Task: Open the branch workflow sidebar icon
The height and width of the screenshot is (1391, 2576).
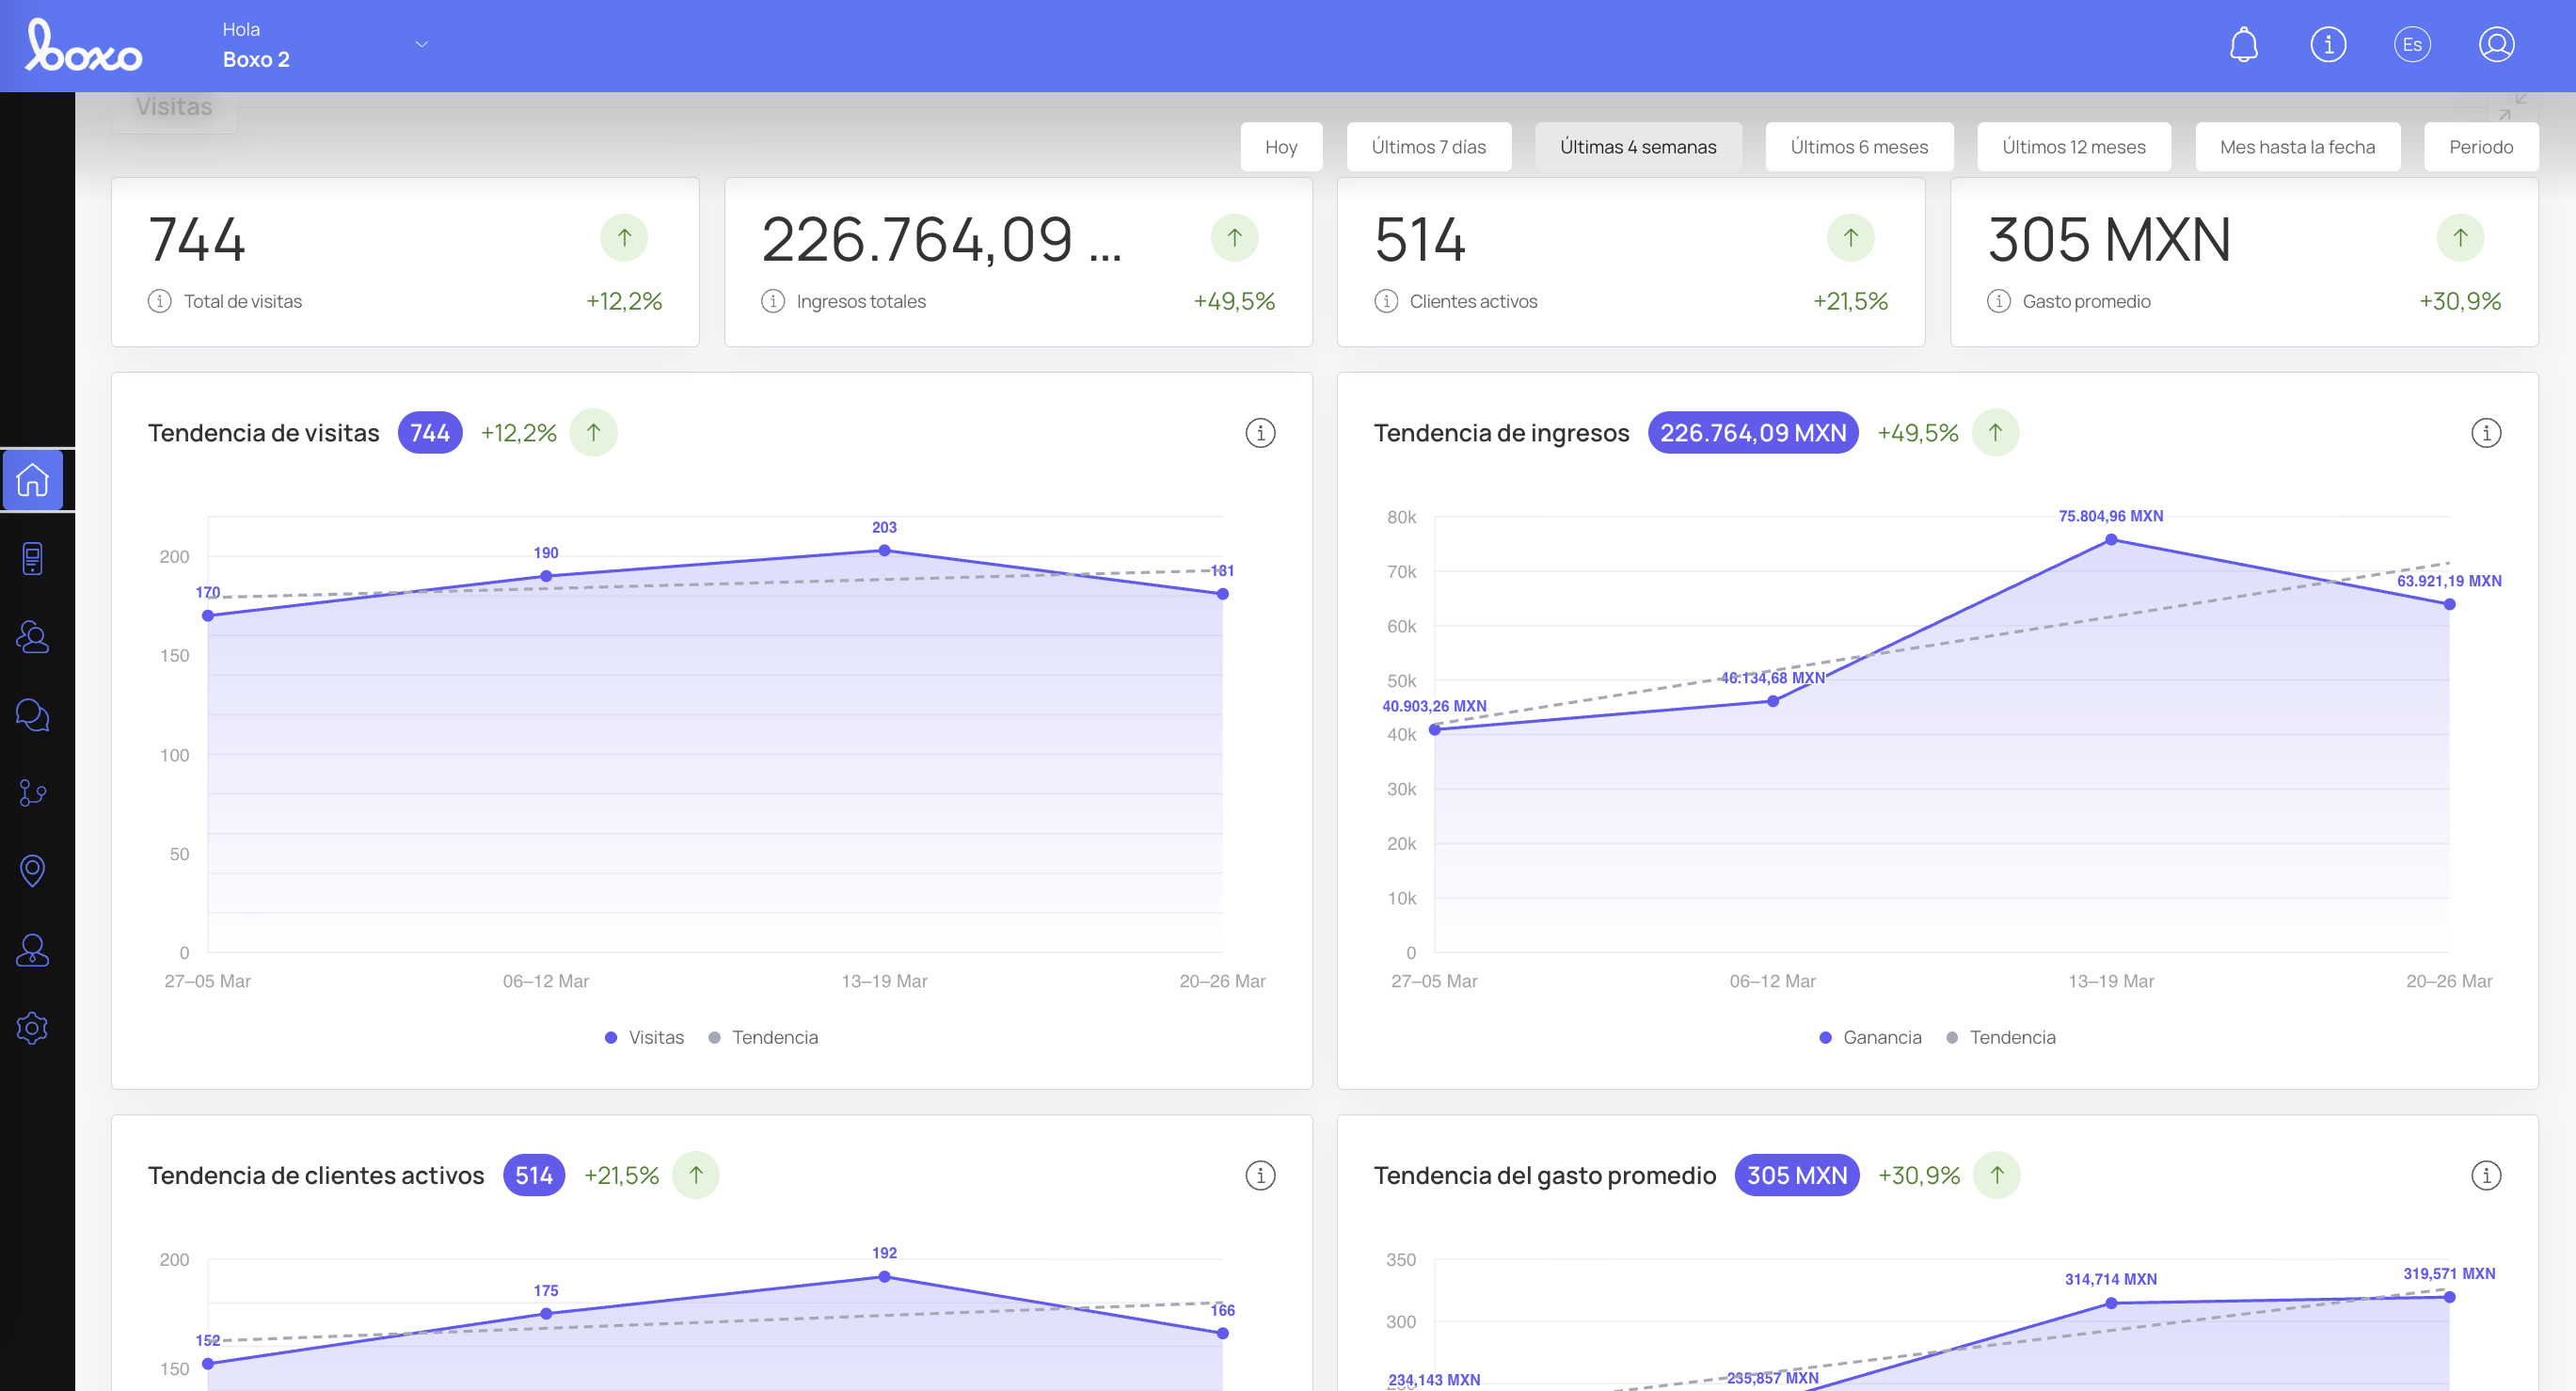Action: [33, 793]
